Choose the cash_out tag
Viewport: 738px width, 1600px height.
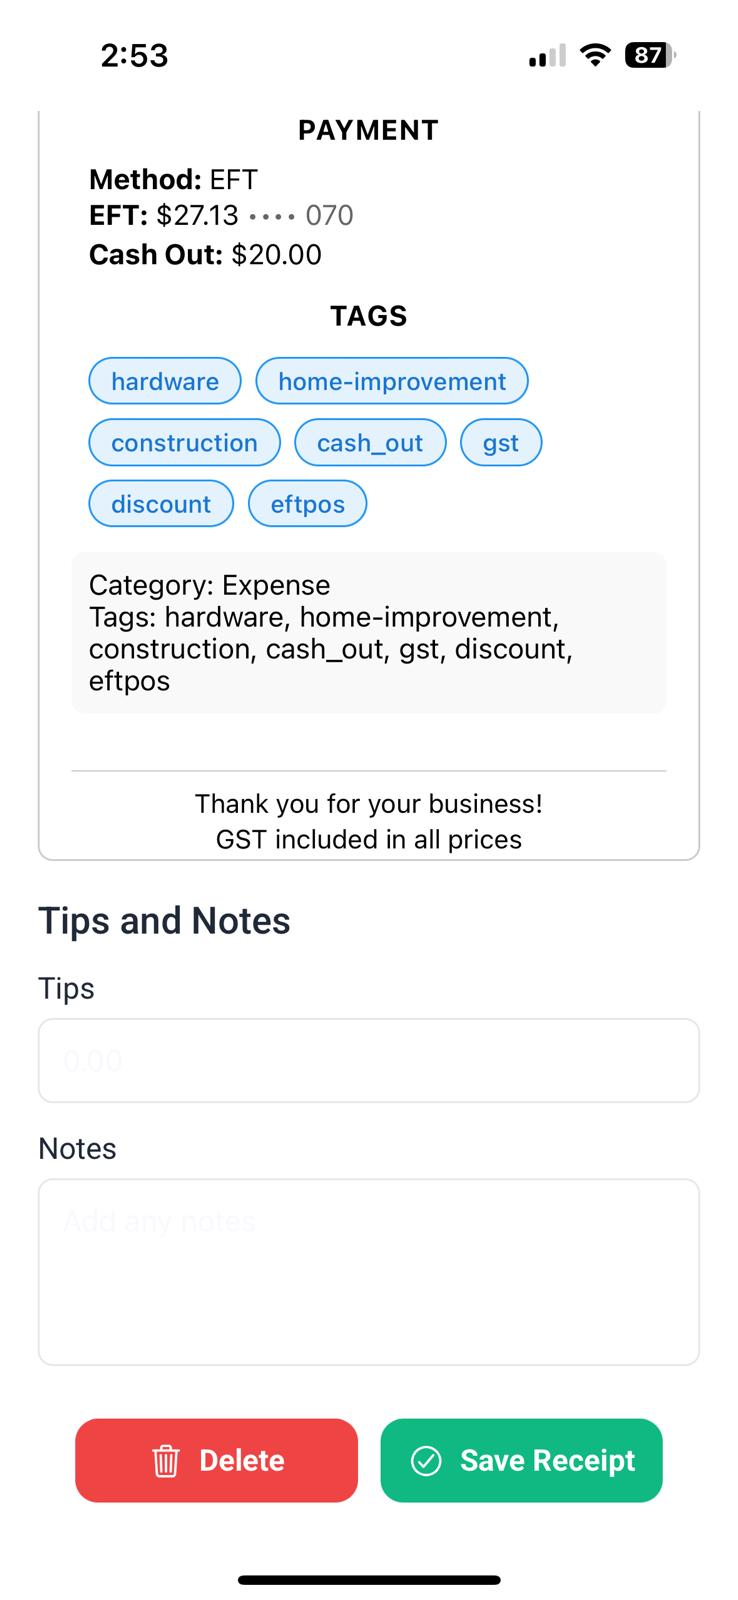coord(370,443)
